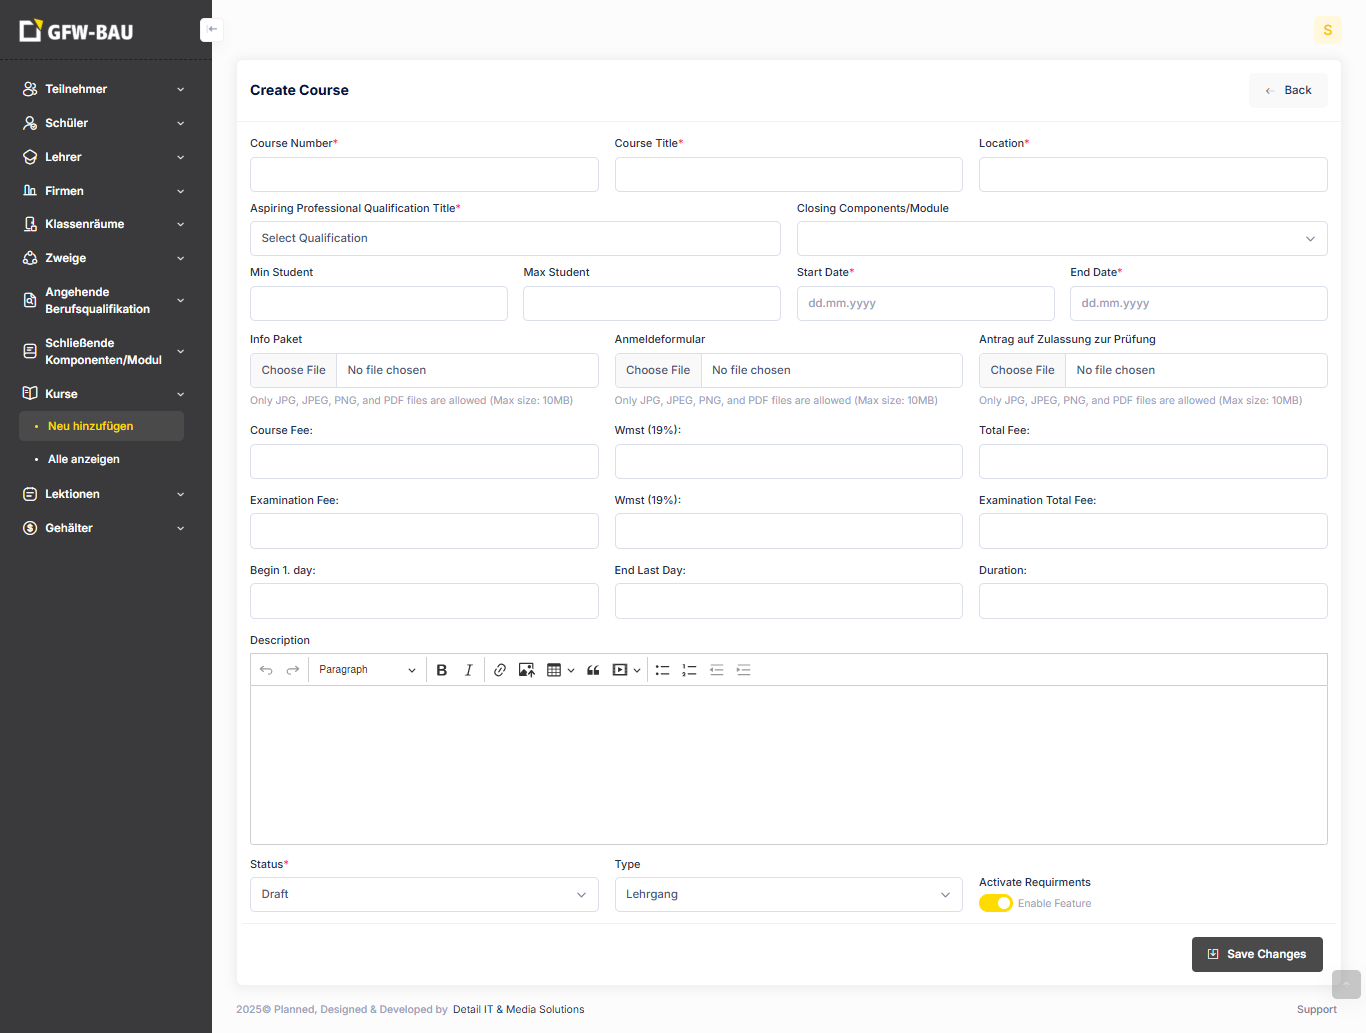Image resolution: width=1366 pixels, height=1033 pixels.
Task: Expand the Teilnehmer sidebar menu
Action: click(x=104, y=89)
